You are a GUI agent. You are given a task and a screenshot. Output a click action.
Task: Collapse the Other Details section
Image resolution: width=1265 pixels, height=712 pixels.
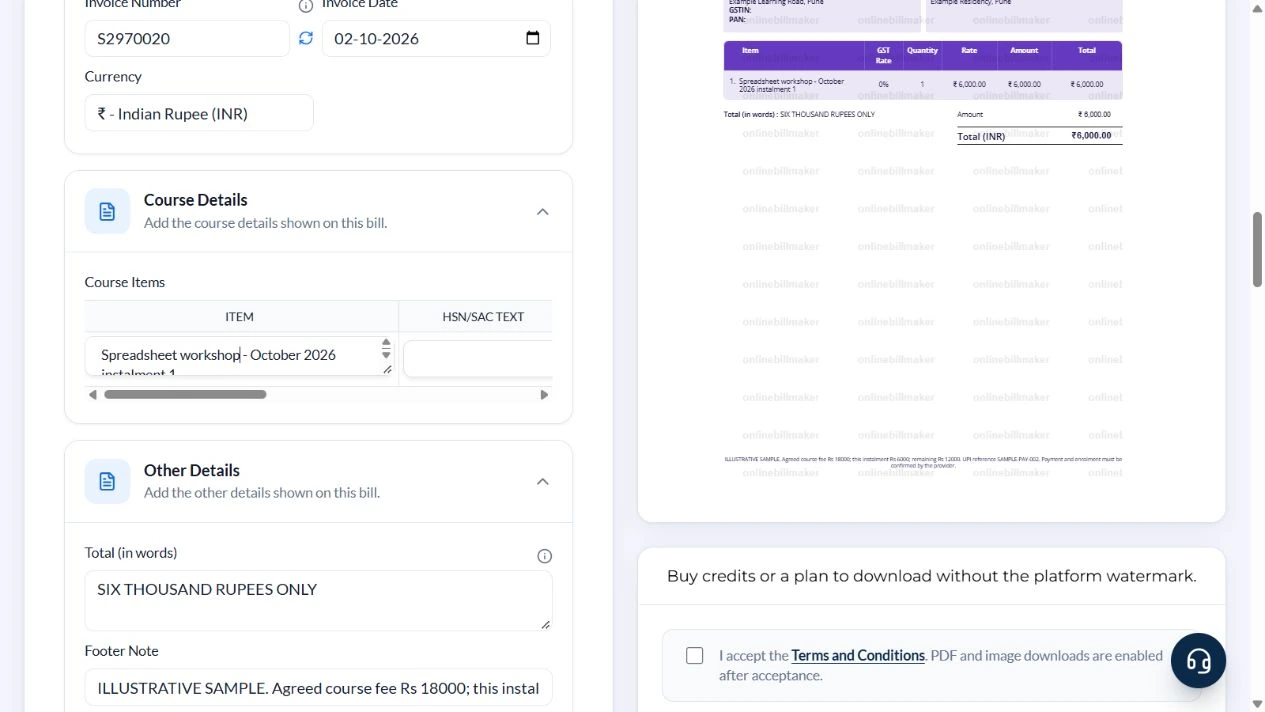pos(543,482)
